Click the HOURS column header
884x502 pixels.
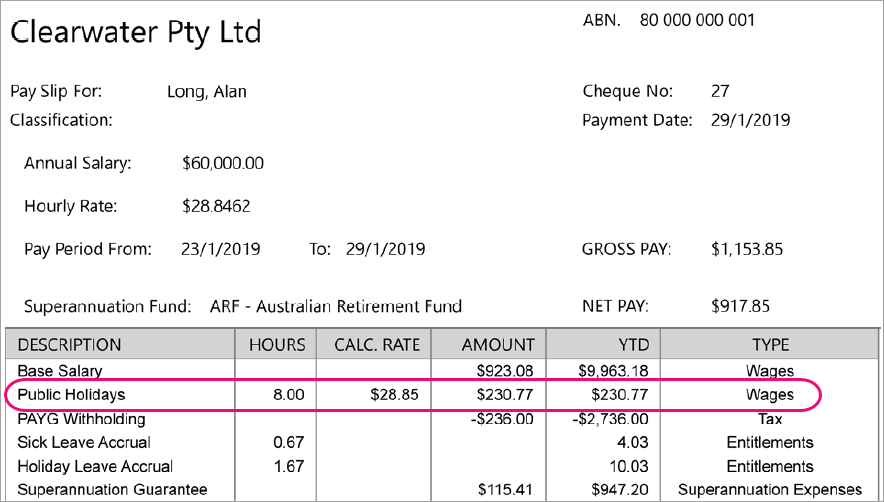click(277, 345)
